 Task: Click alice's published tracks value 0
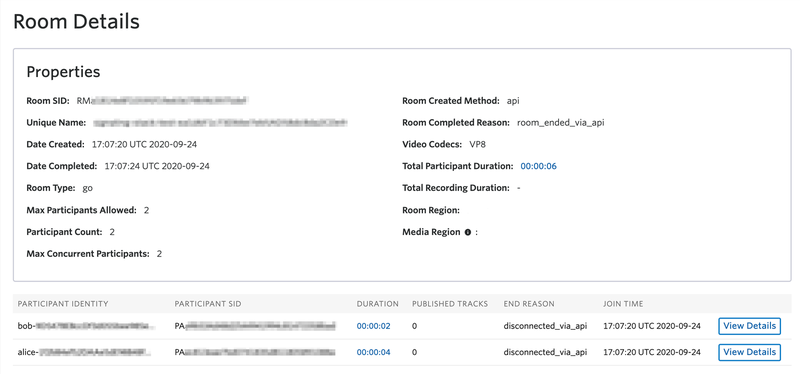point(414,352)
